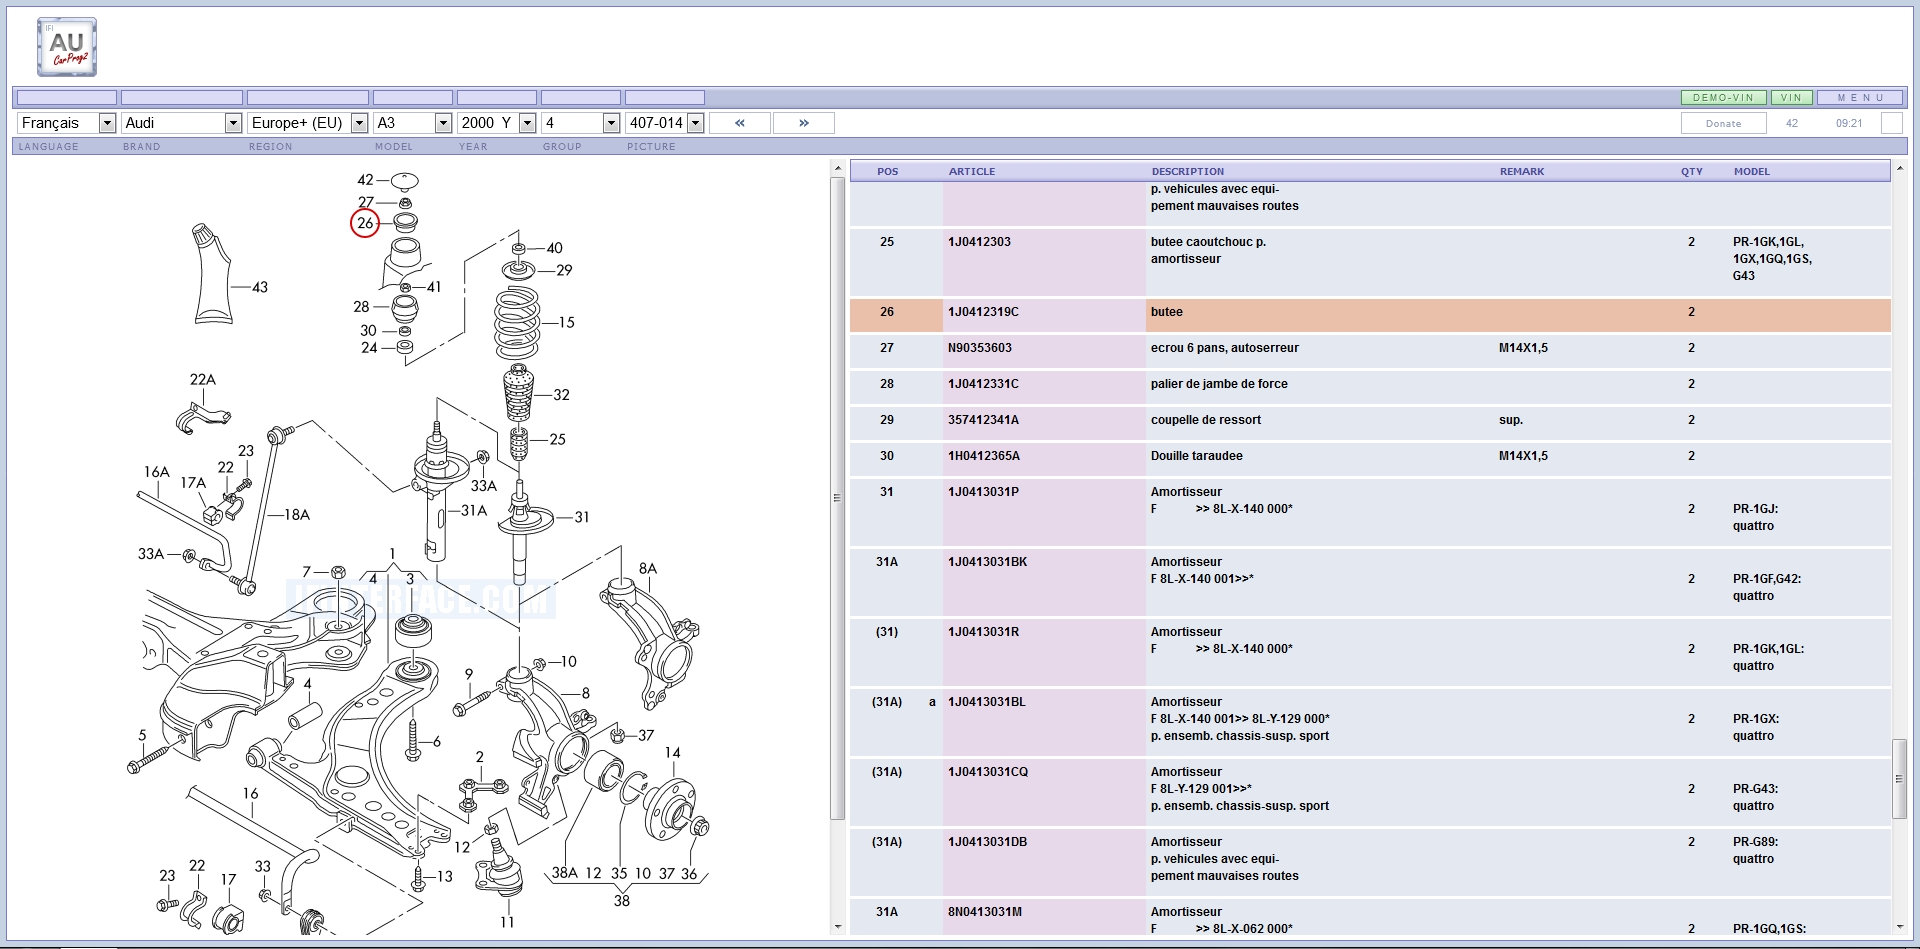Image resolution: width=1920 pixels, height=949 pixels.
Task: Click the wheel hub callout number 14
Action: pos(672,753)
